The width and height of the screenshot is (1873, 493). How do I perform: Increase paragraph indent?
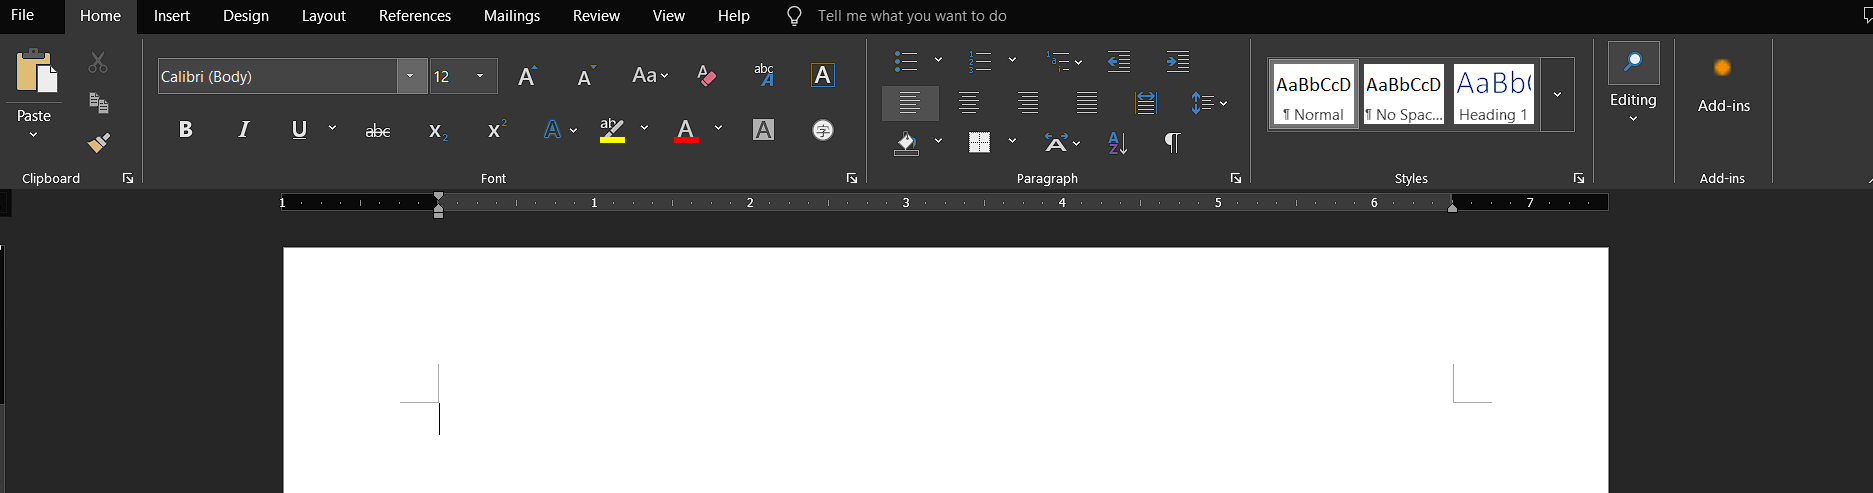[1178, 62]
